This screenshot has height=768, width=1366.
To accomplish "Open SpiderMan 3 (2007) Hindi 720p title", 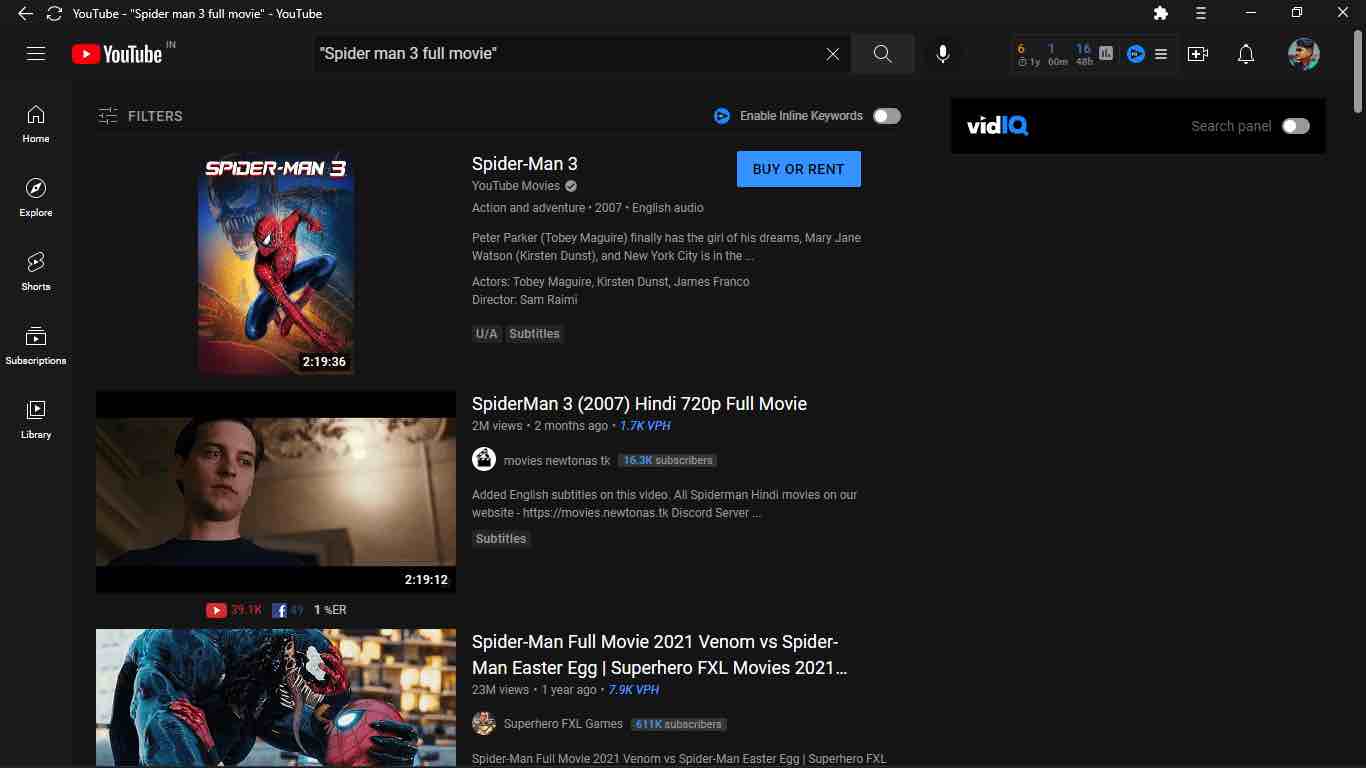I will point(639,404).
